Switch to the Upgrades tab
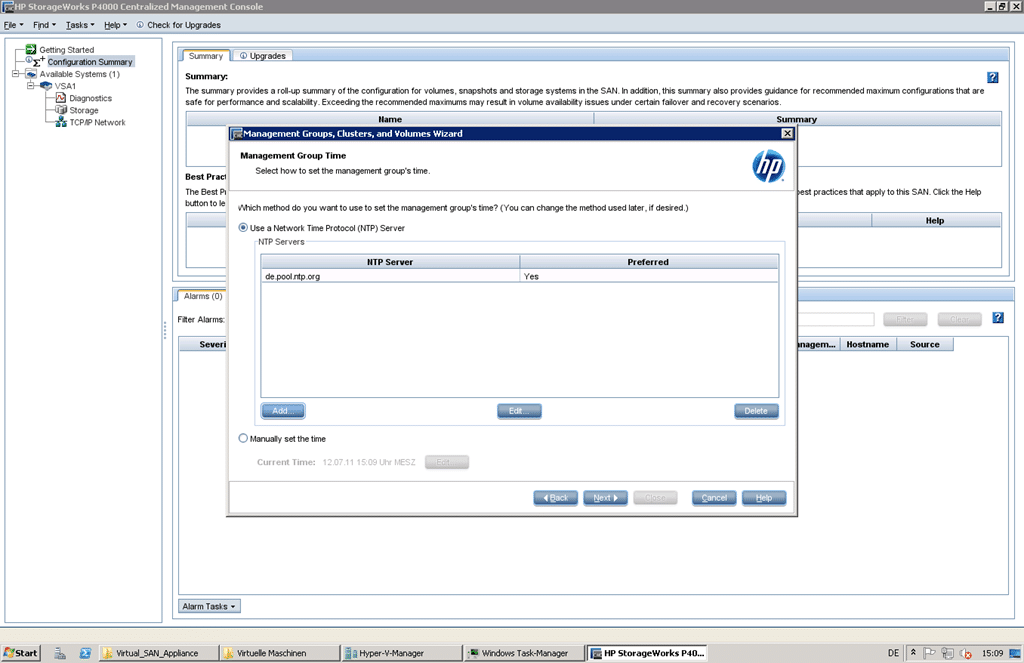Screen dimensions: 1024x663 (263, 56)
